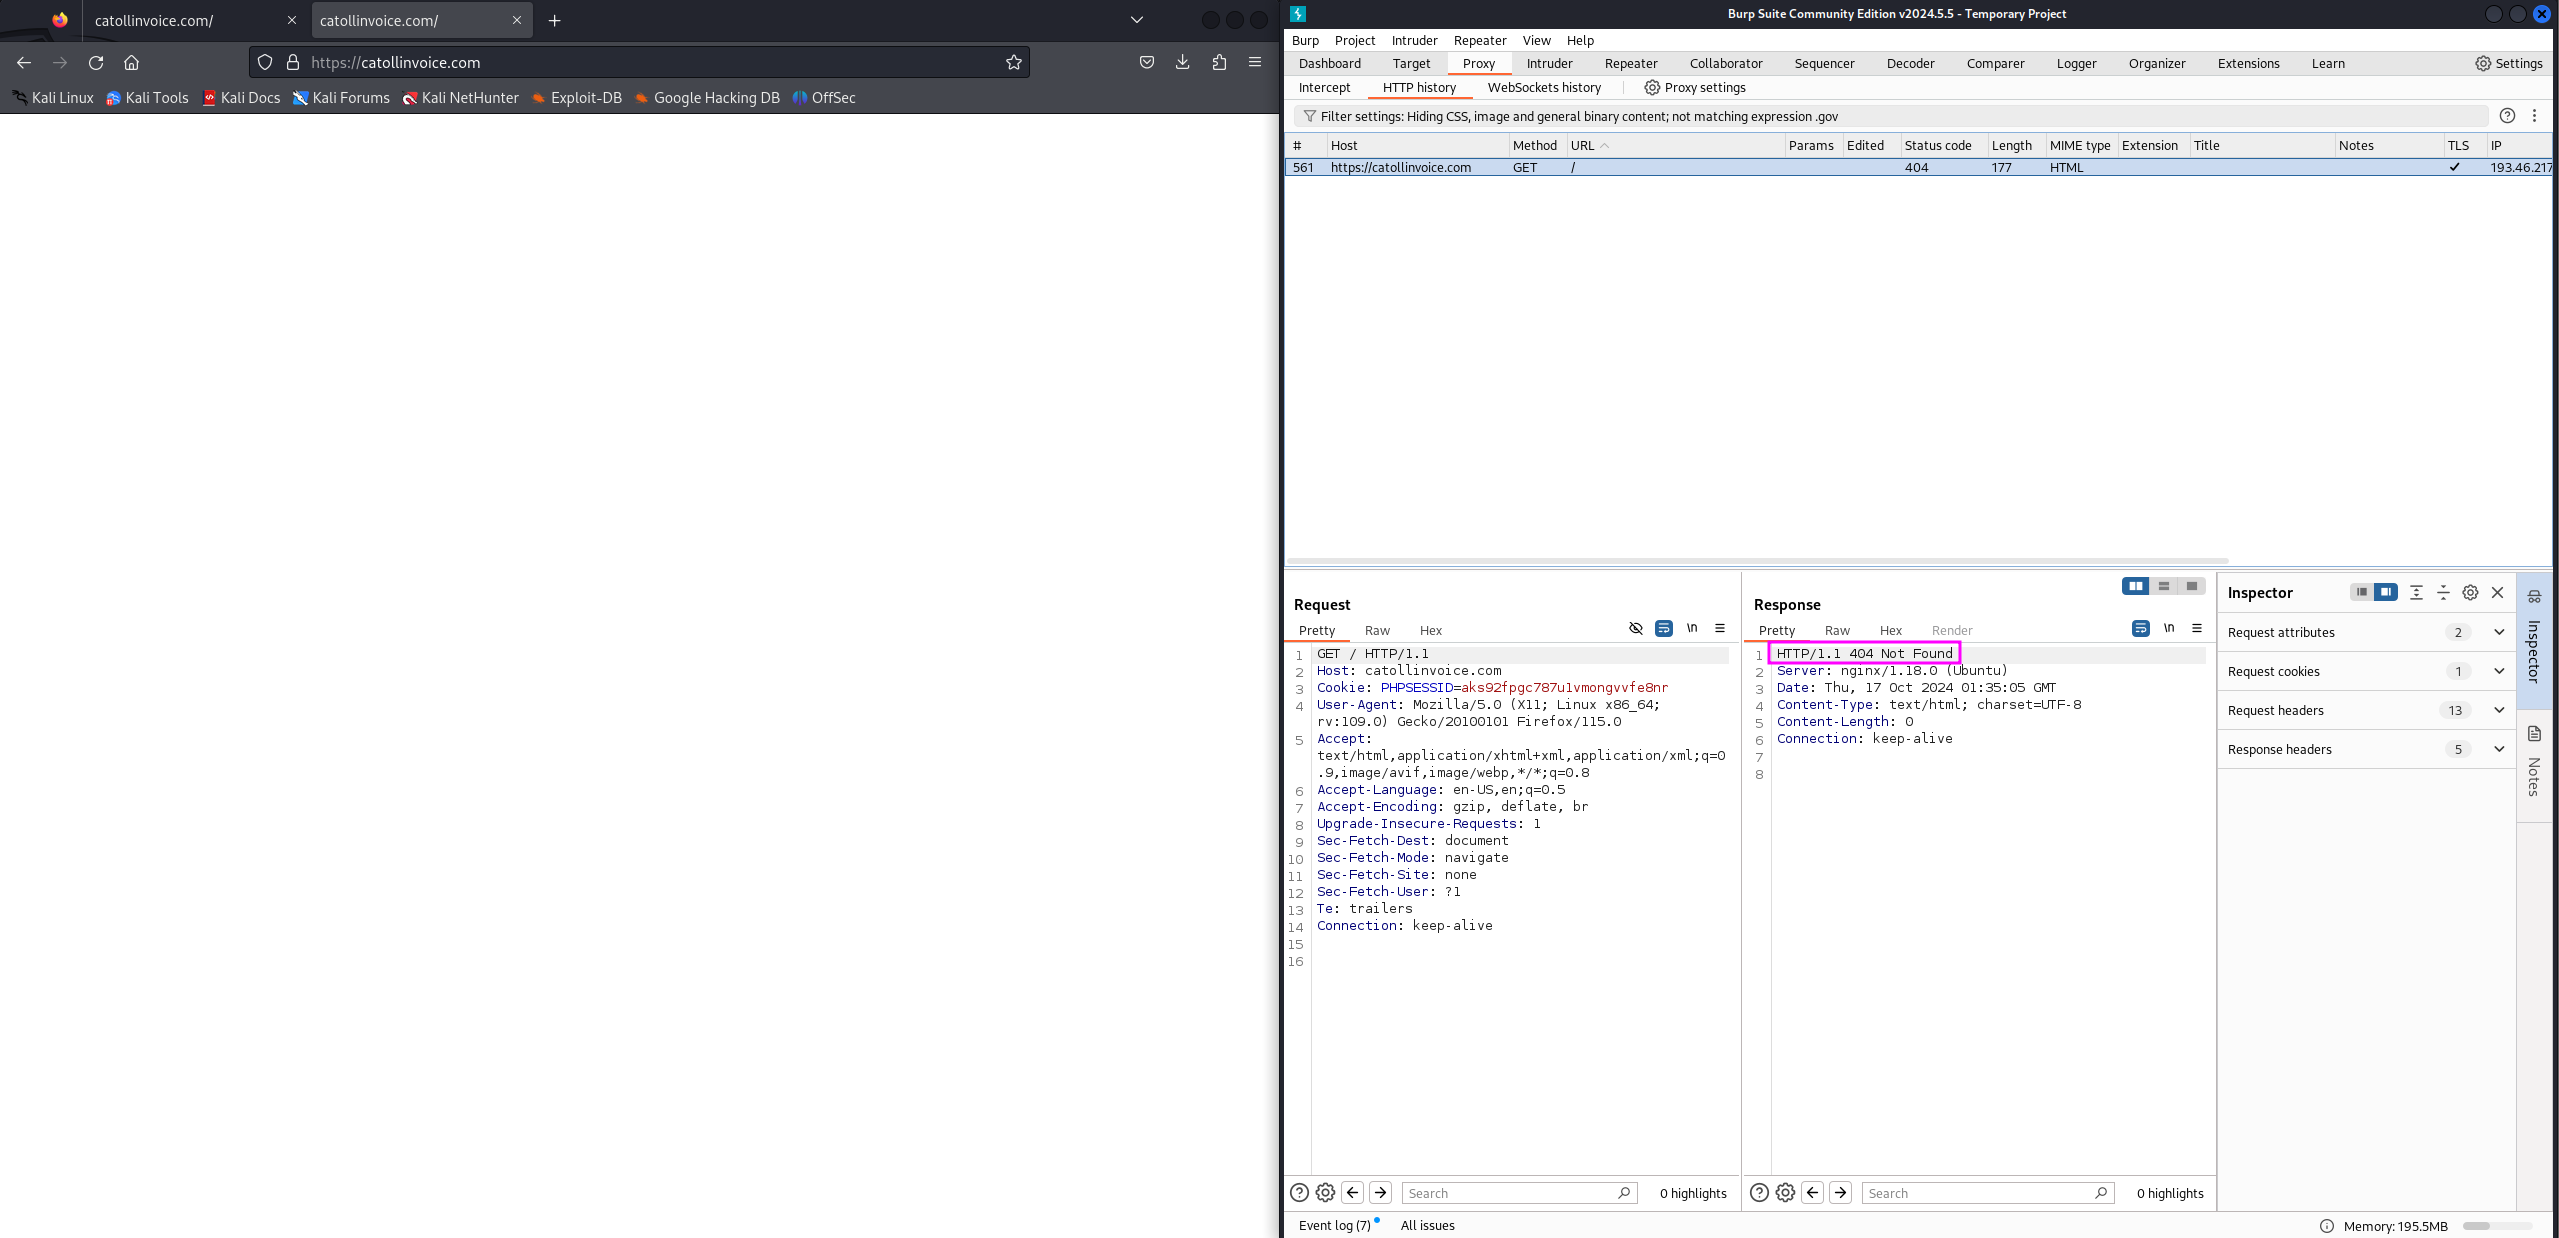Click the Request search input field
This screenshot has width=2559, height=1238.
coord(1519,1193)
